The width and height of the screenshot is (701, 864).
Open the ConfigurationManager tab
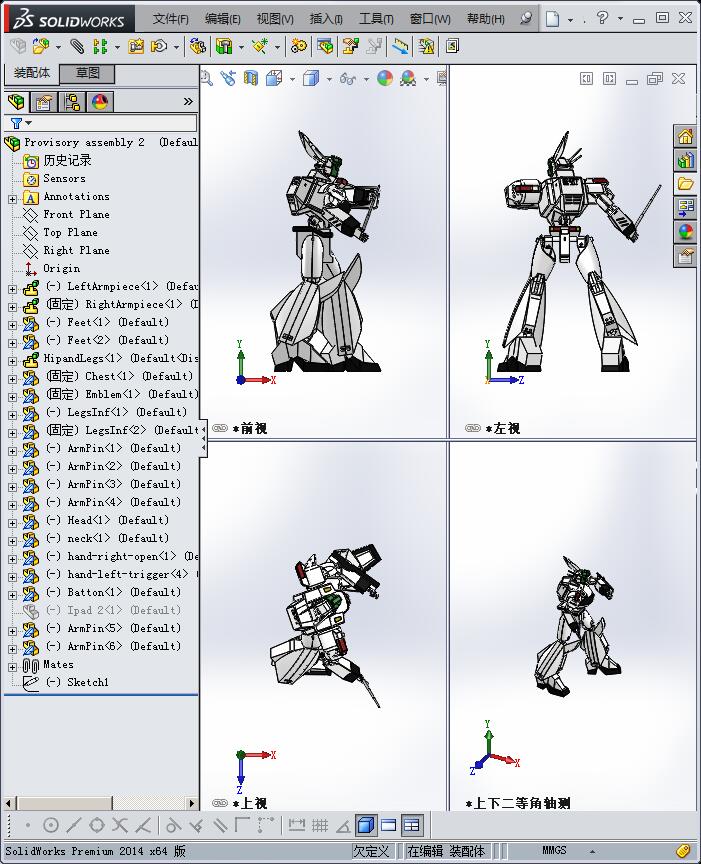tap(72, 102)
